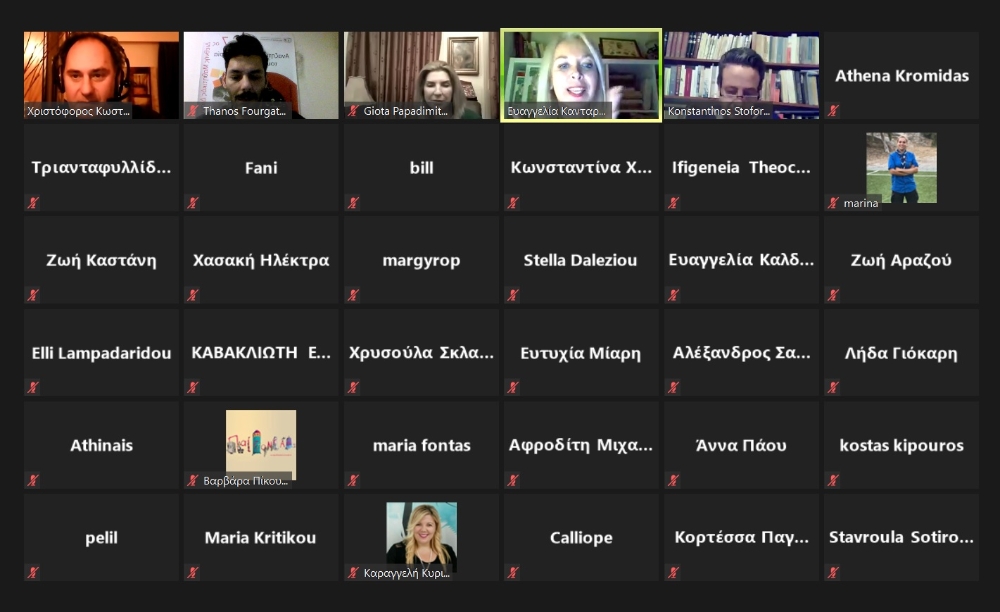The height and width of the screenshot is (612, 1000).
Task: Select the marina profile picture tile
Action: click(901, 168)
